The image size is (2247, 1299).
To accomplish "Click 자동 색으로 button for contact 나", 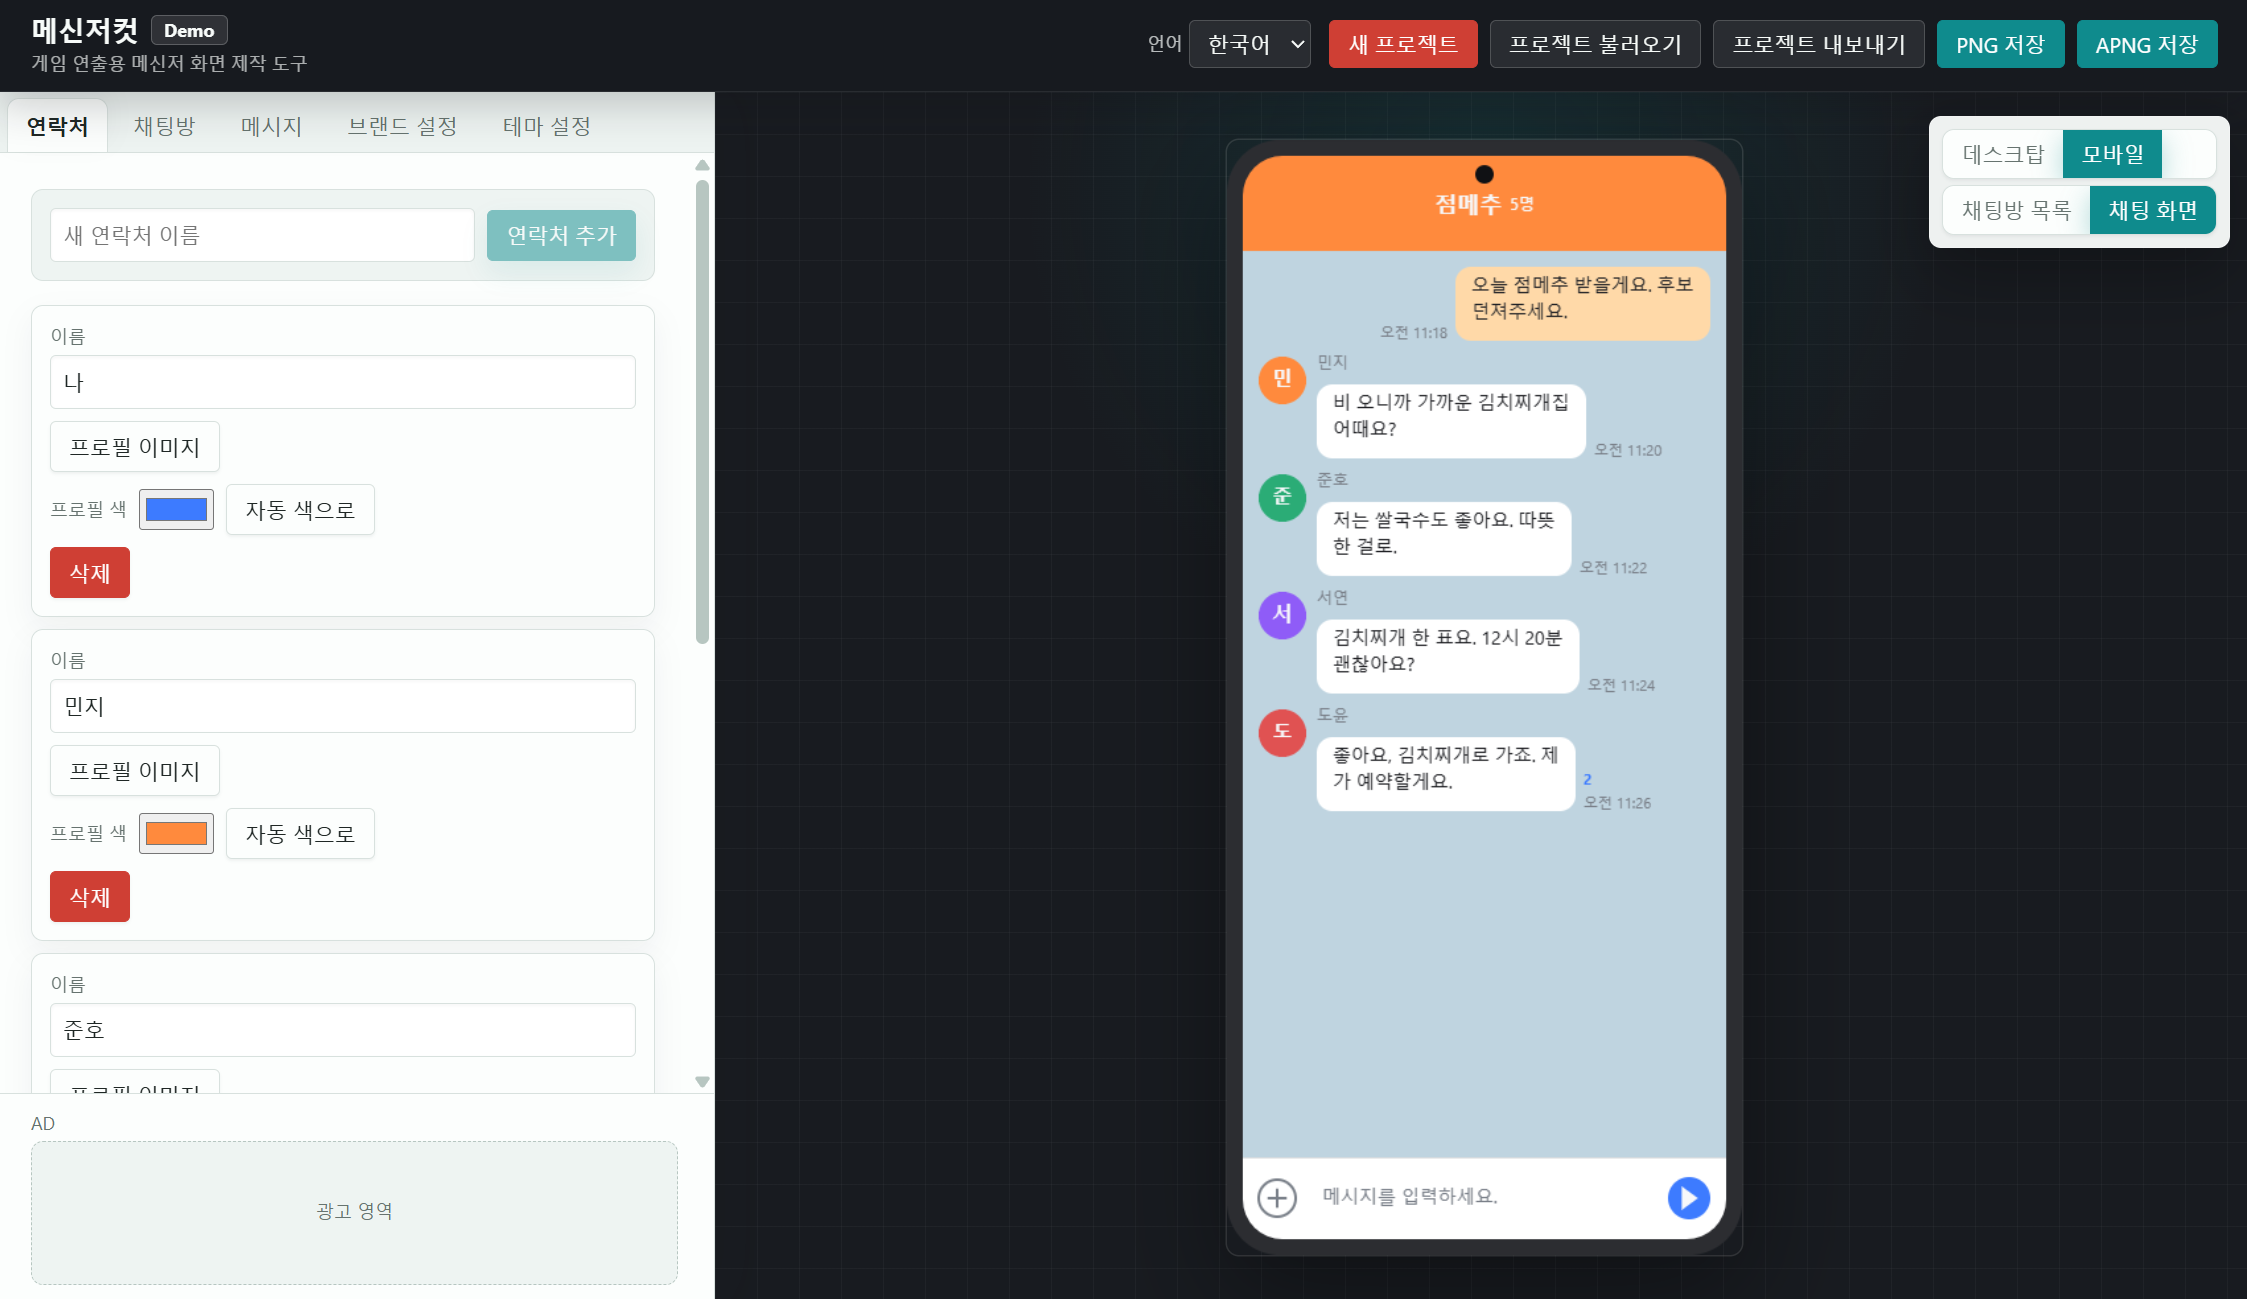I will point(300,510).
